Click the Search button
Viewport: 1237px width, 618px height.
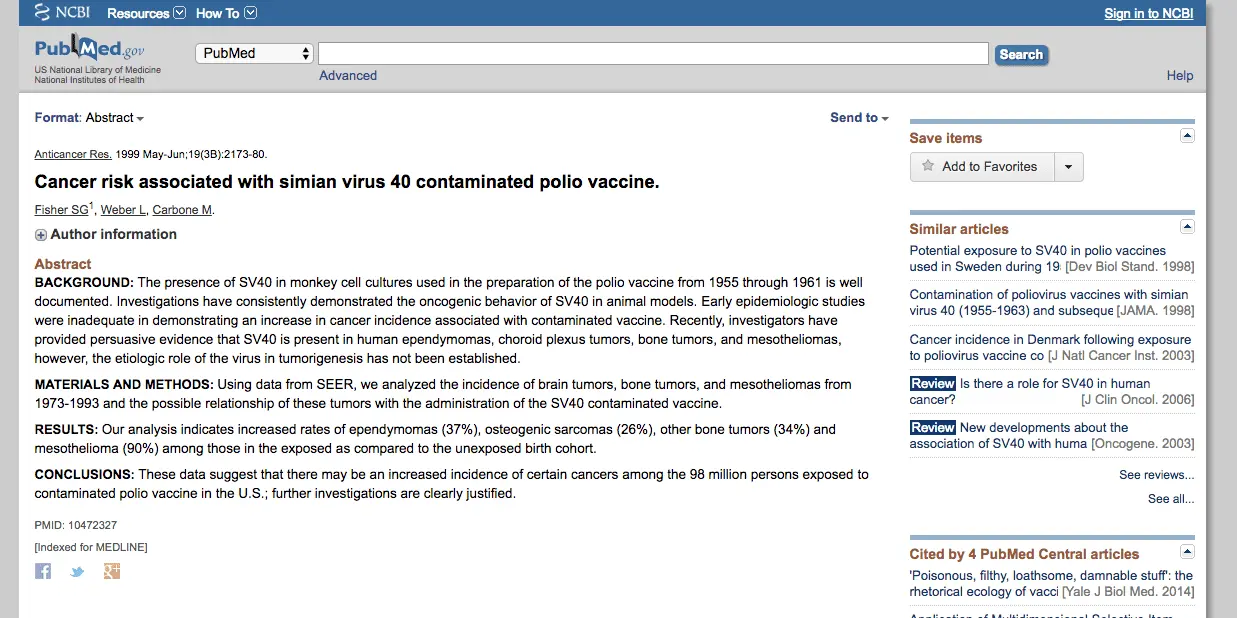(1021, 55)
